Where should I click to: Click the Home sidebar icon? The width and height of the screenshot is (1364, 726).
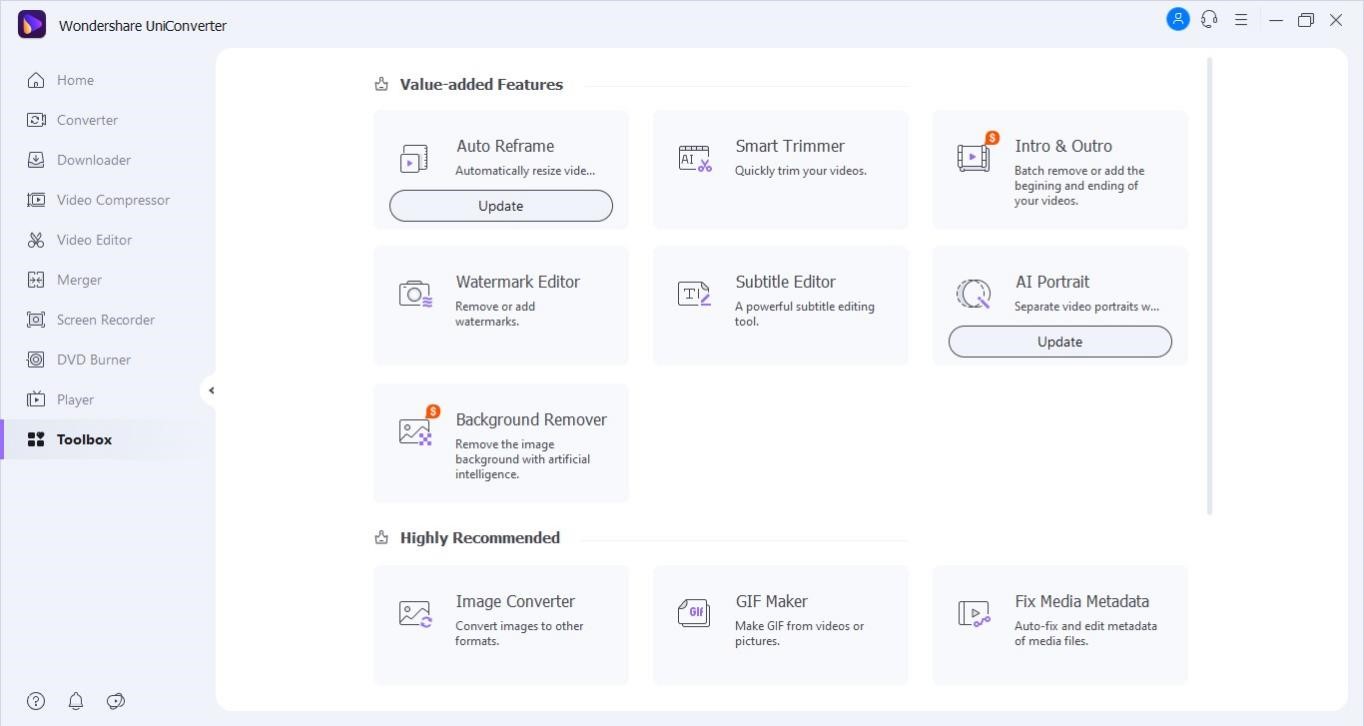tap(36, 80)
